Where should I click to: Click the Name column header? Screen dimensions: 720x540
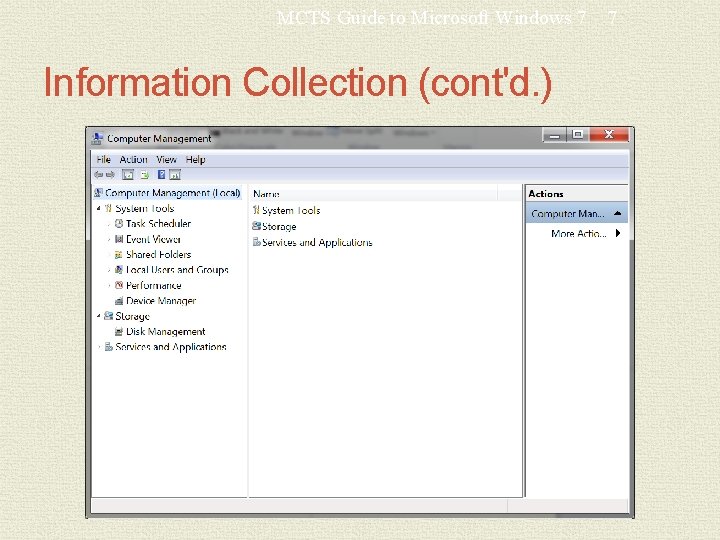tap(375, 194)
